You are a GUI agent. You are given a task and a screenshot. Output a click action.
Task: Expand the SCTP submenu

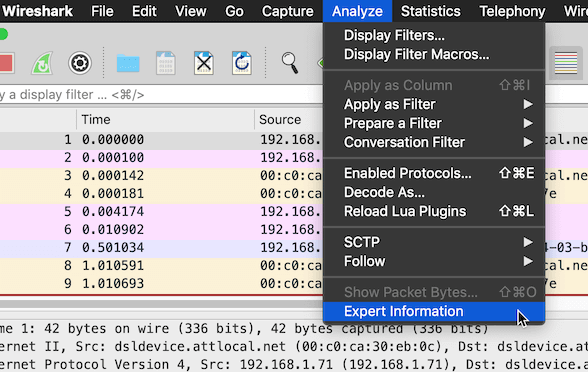pyautogui.click(x=434, y=242)
